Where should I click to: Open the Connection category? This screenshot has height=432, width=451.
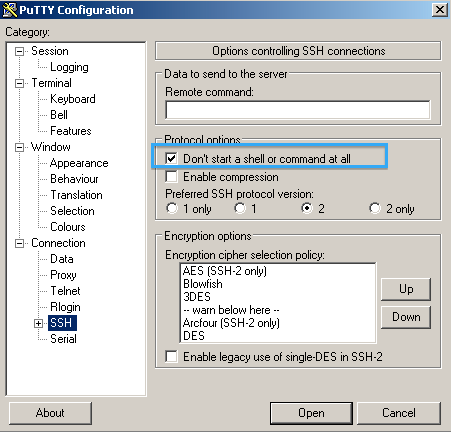(x=58, y=243)
